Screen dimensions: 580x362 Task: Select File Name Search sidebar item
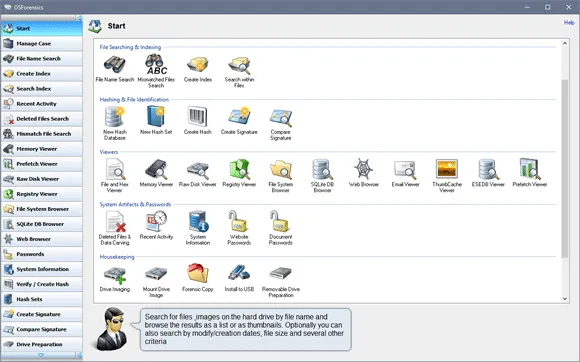pyautogui.click(x=41, y=58)
